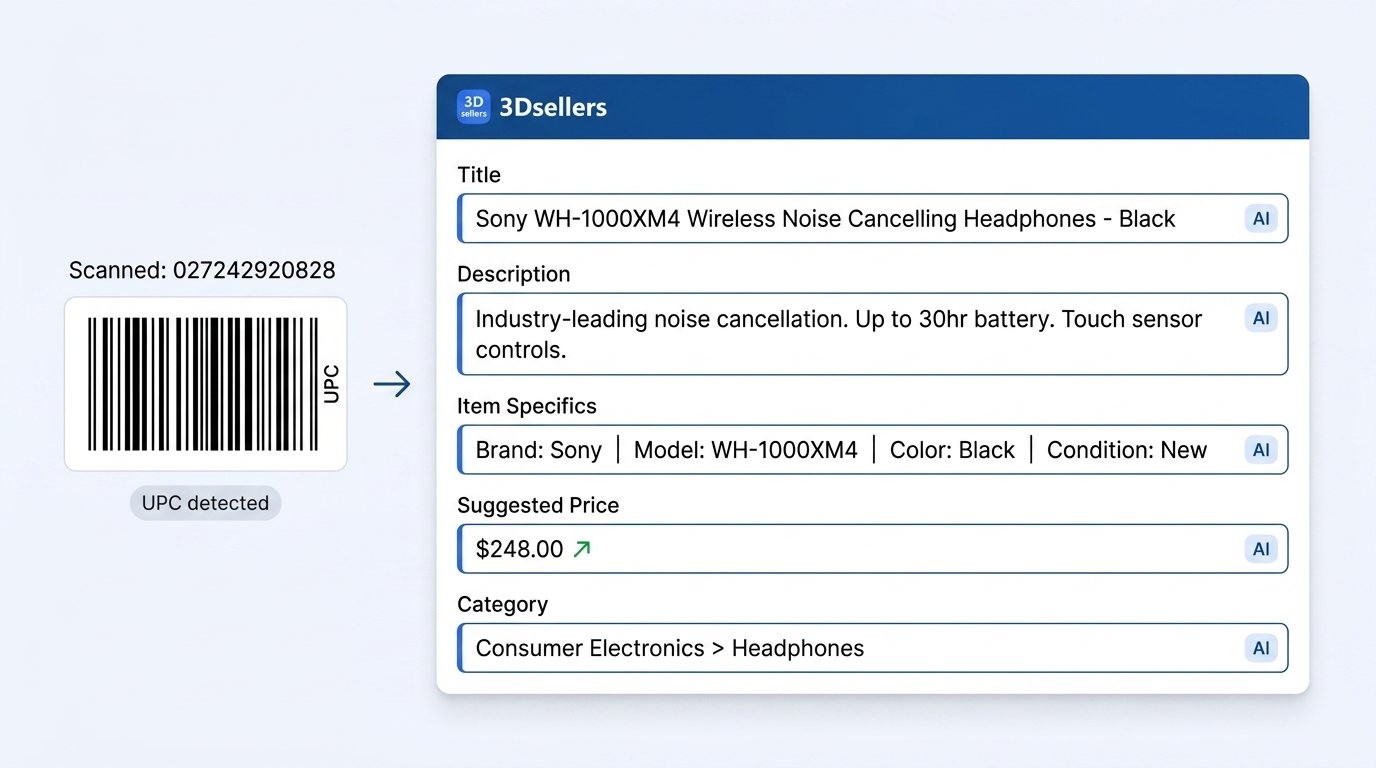Open the Condition: New item specific selector
The height and width of the screenshot is (768, 1376).
pos(1127,449)
